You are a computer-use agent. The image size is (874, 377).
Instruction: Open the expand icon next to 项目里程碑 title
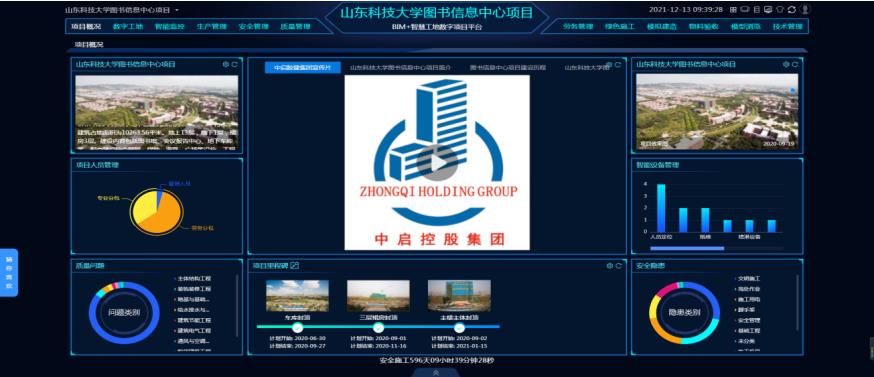point(295,265)
